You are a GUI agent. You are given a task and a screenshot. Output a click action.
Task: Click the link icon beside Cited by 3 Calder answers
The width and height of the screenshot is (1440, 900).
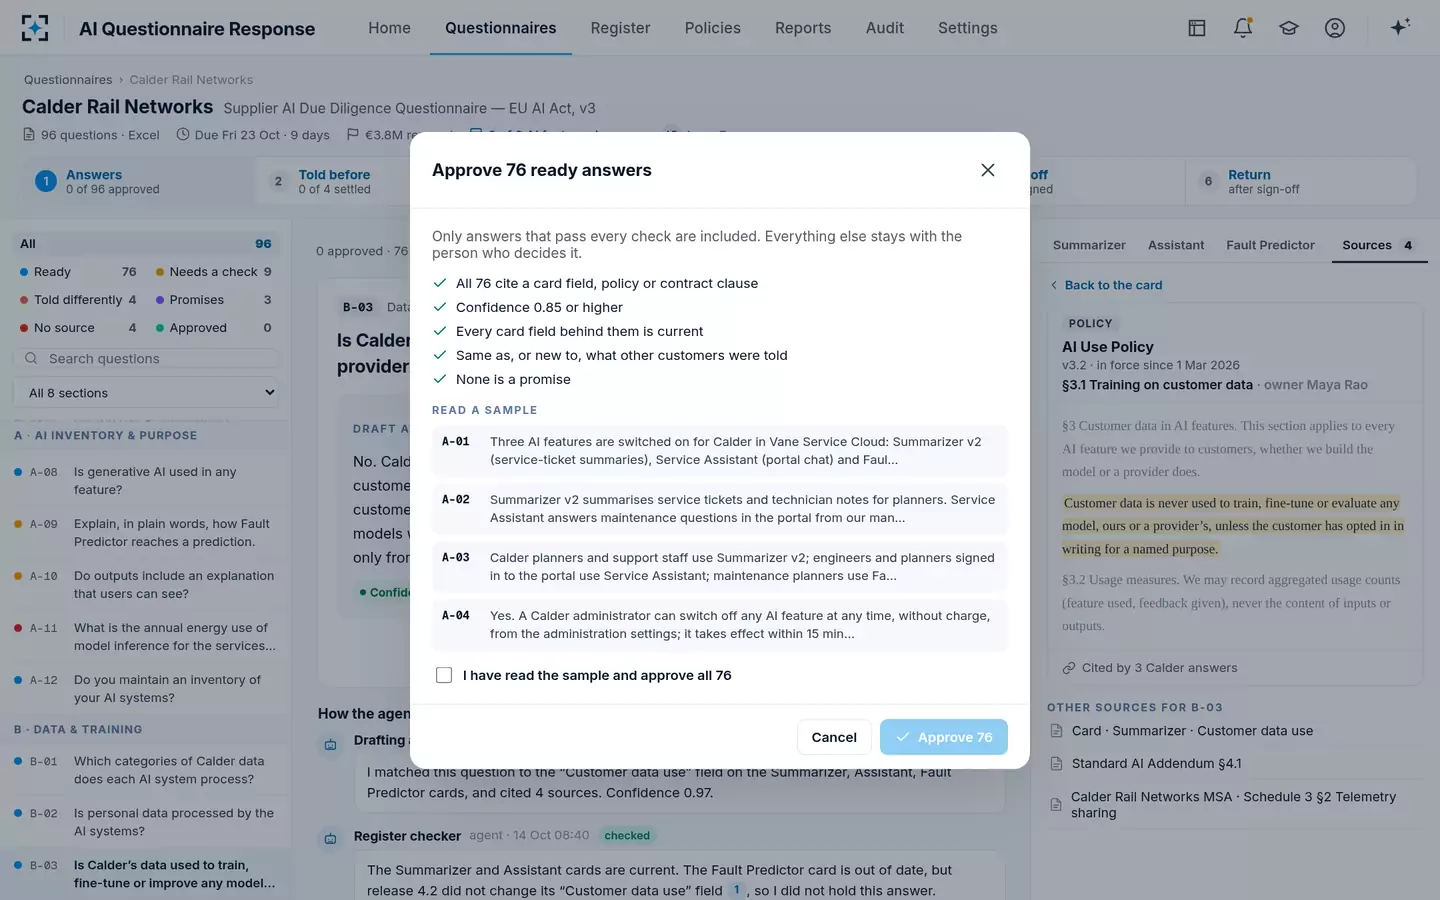1069,668
